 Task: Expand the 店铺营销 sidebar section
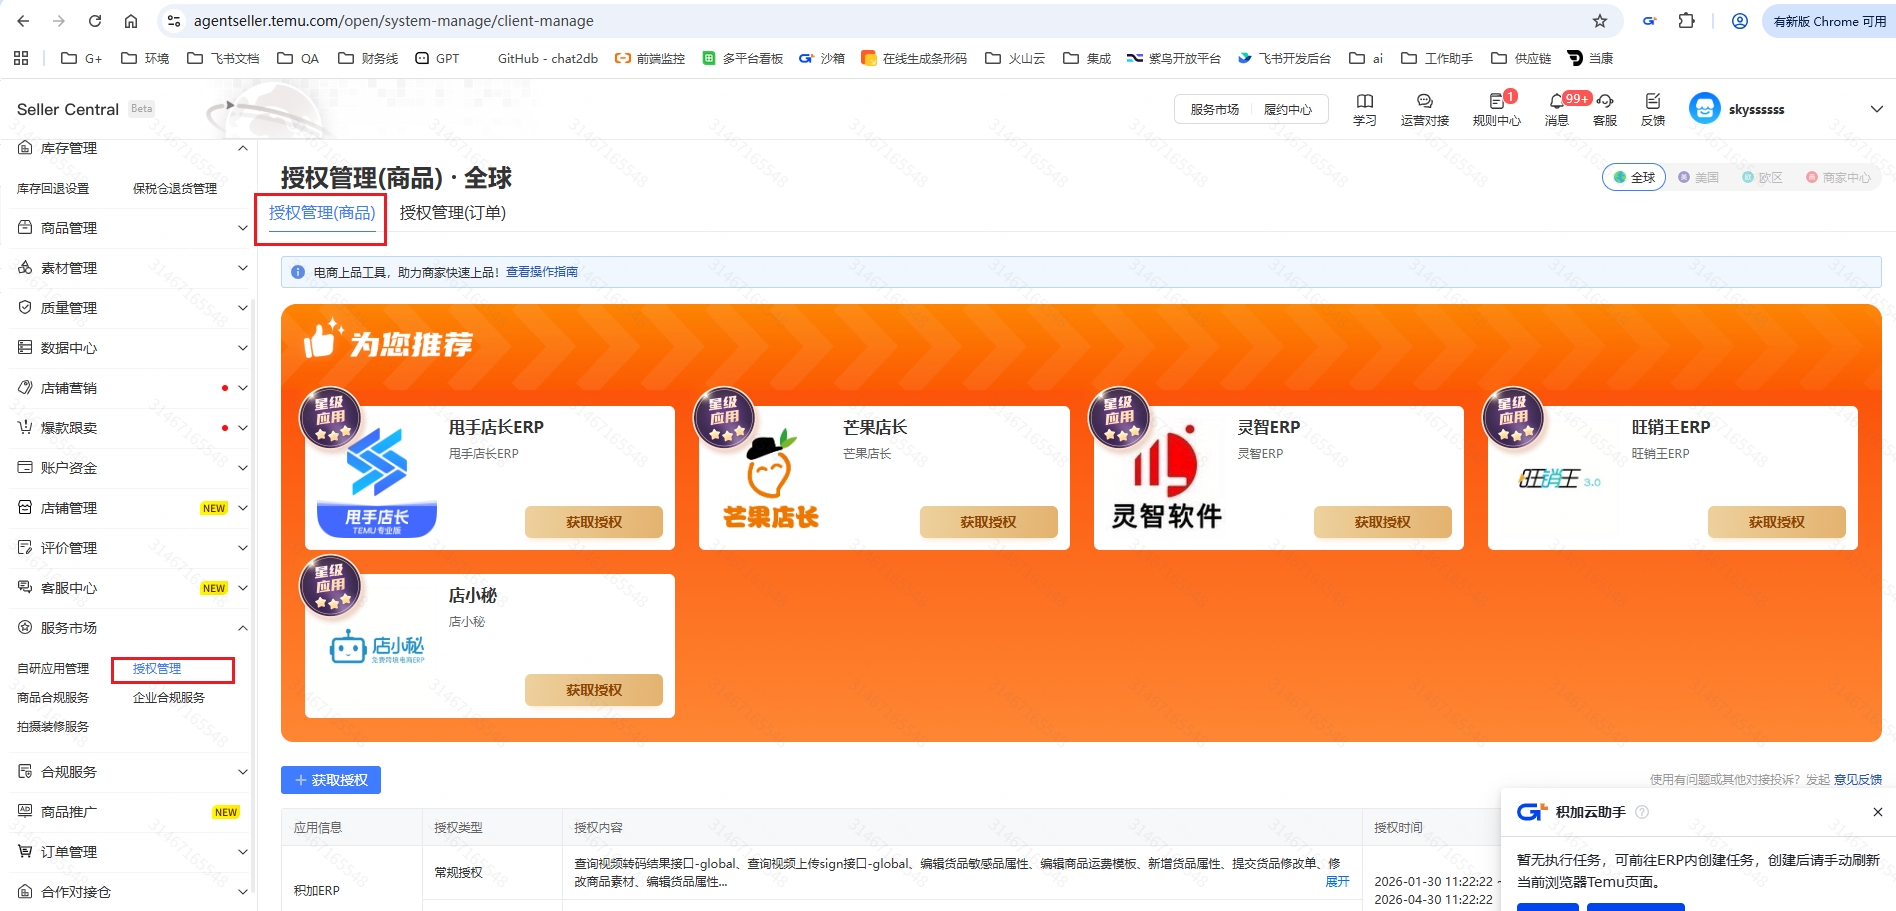[242, 388]
